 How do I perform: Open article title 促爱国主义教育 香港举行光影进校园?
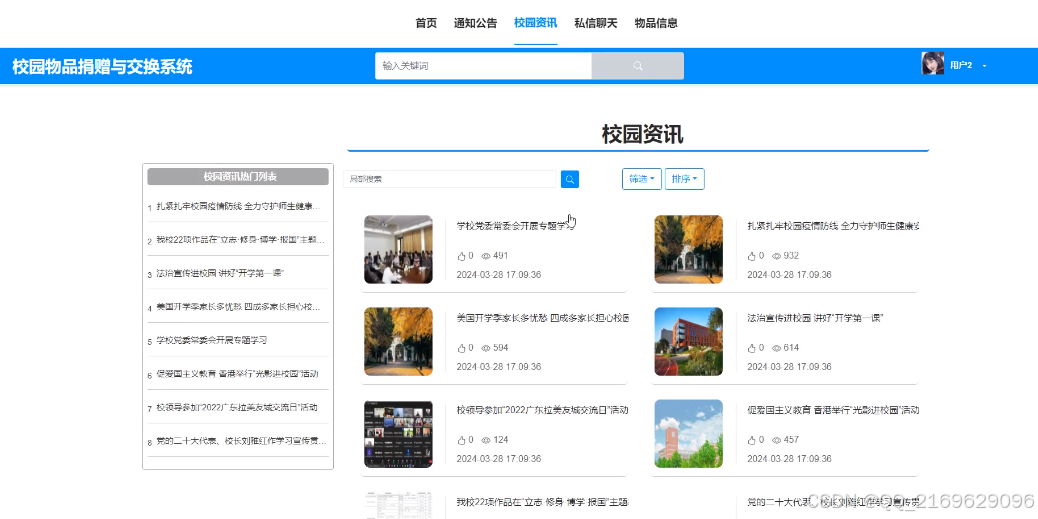[x=833, y=410]
